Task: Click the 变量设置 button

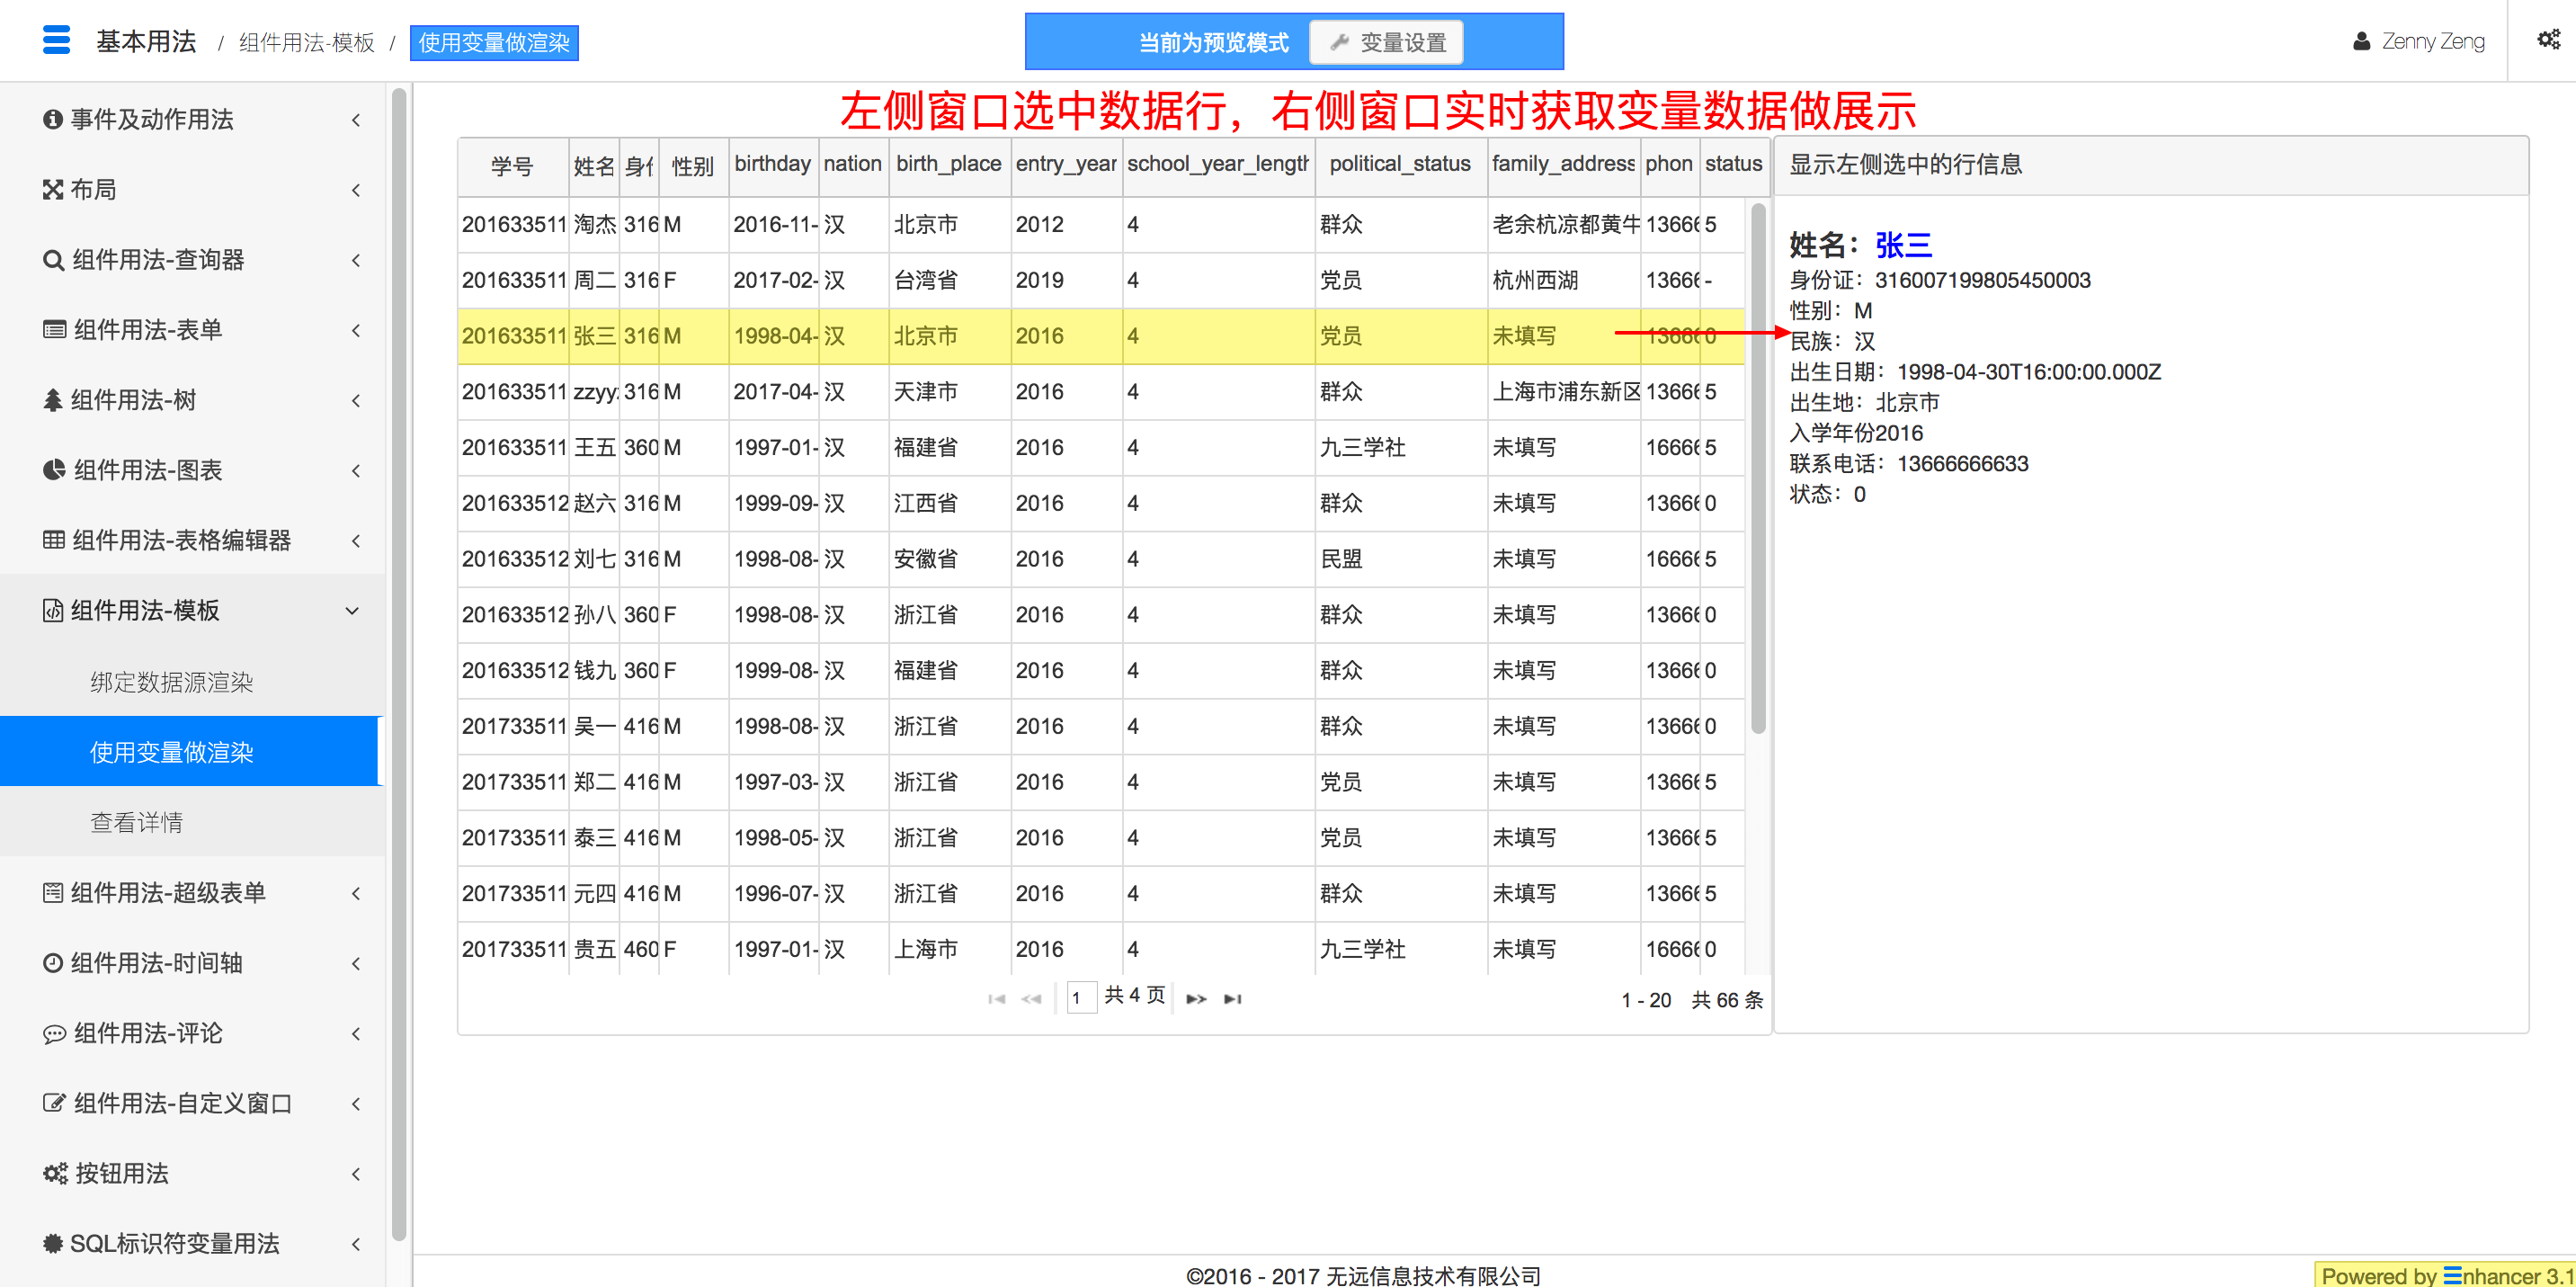Action: [x=1387, y=43]
